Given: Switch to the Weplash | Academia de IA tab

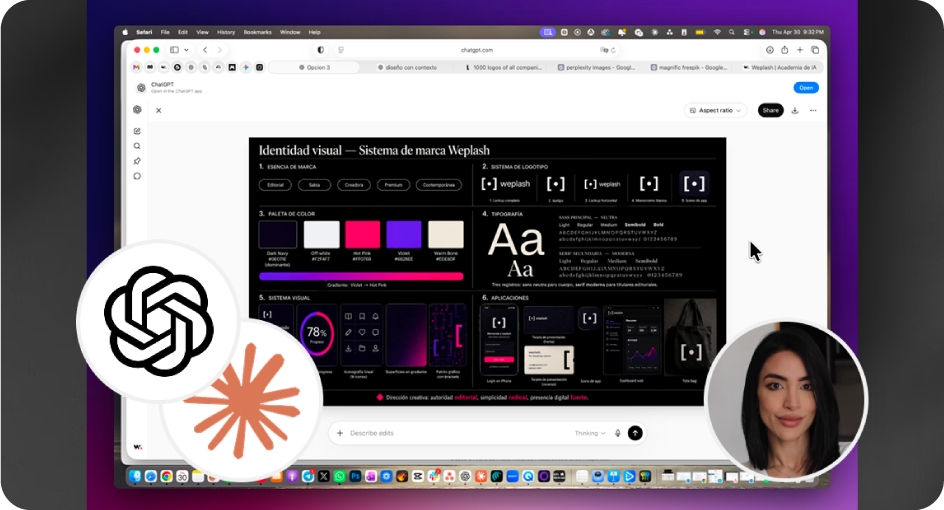Looking at the screenshot, I should click(779, 67).
